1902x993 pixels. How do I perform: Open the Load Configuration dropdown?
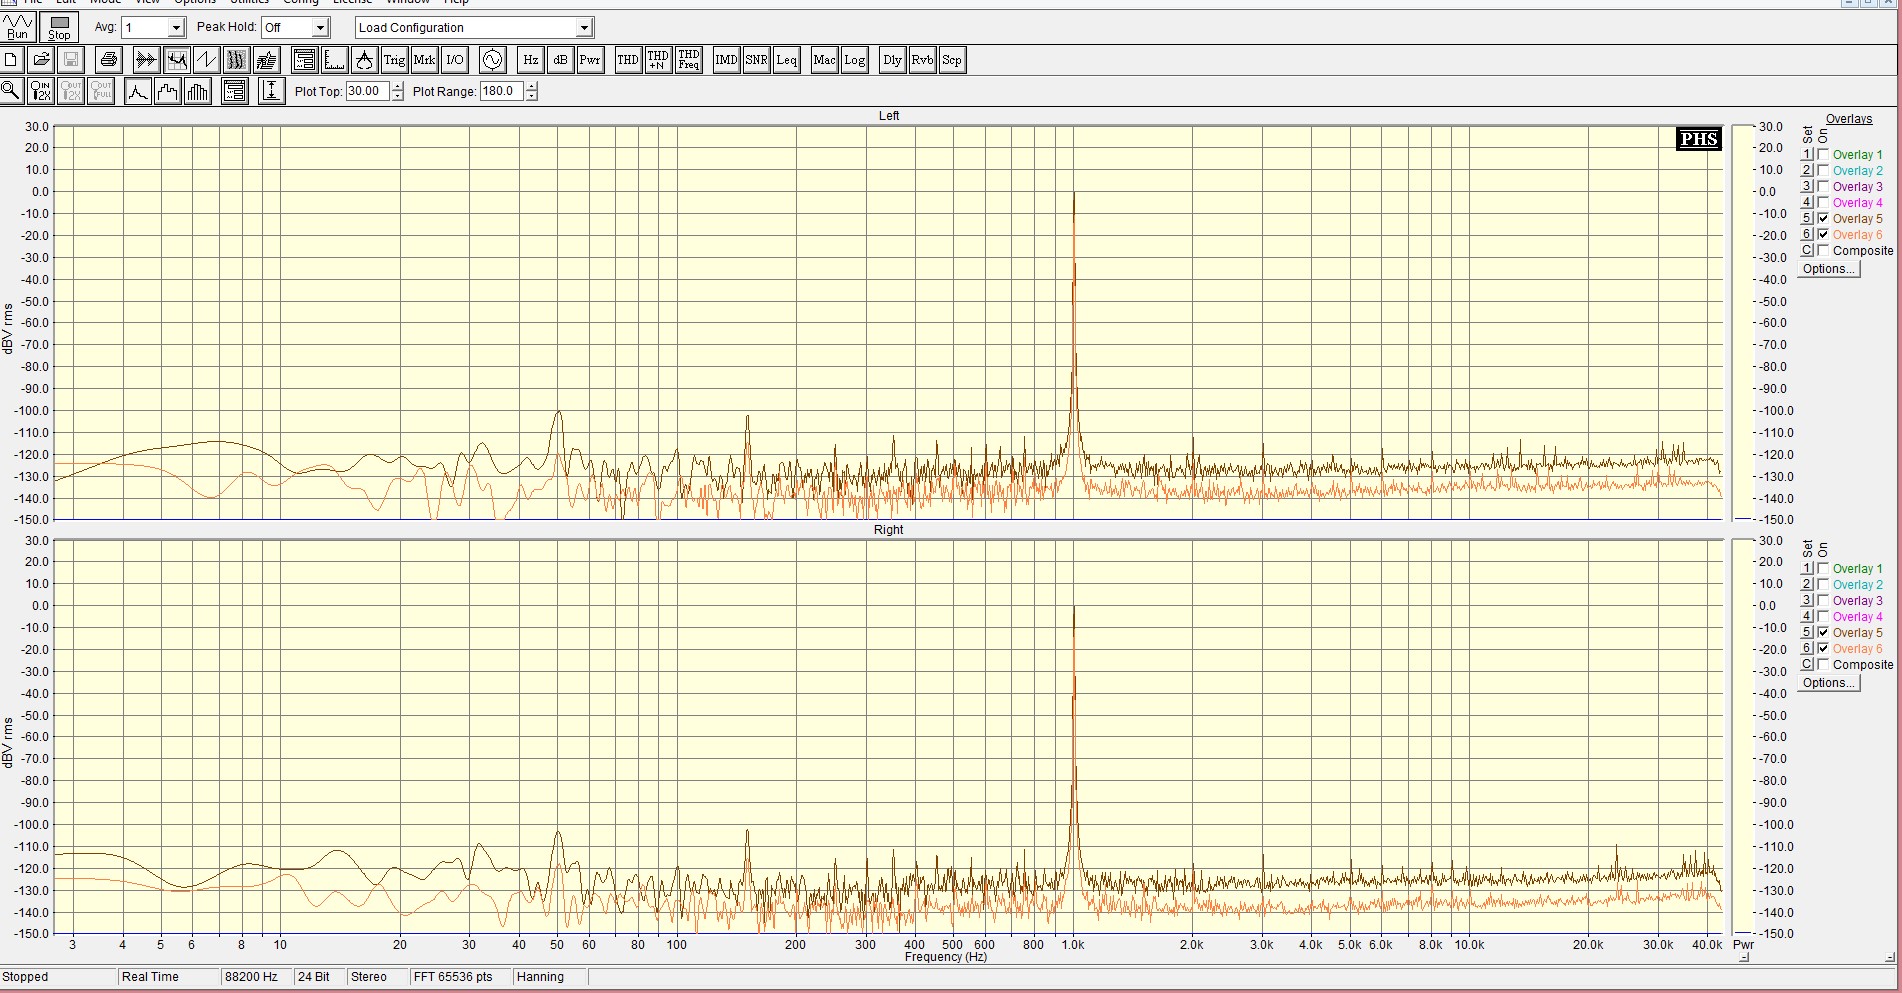point(584,28)
